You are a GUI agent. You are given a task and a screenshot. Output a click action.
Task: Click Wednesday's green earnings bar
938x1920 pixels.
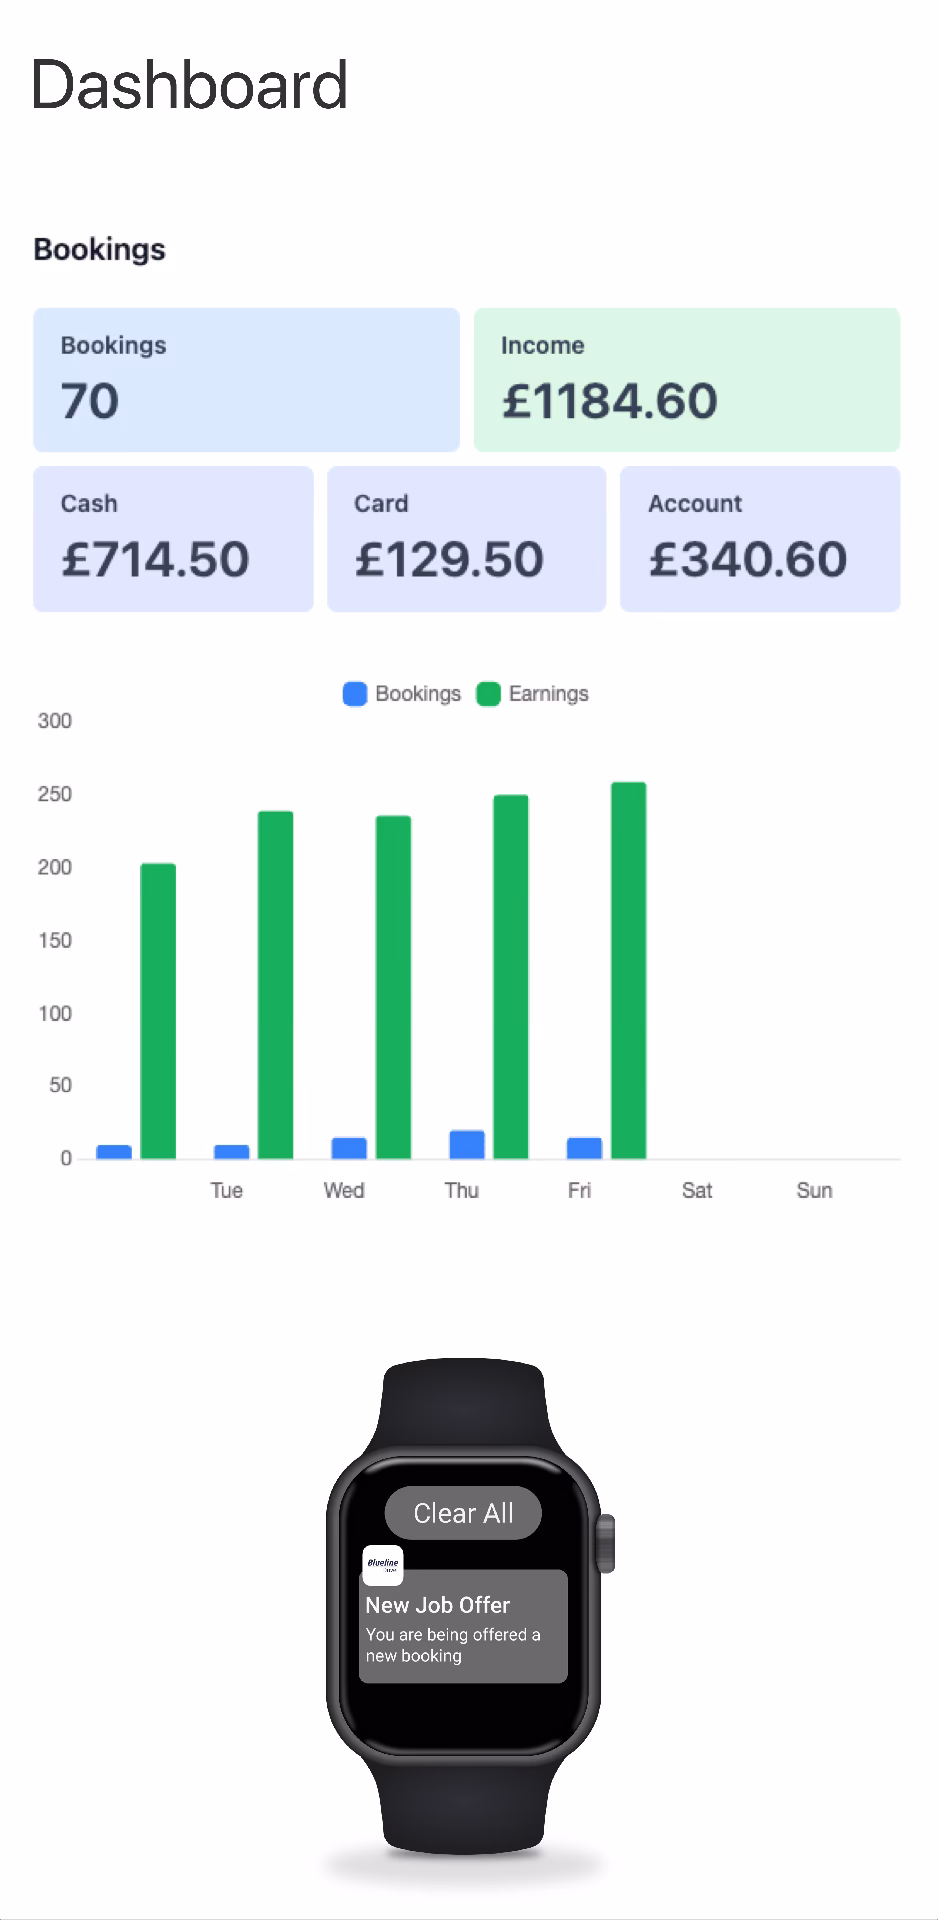pos(393,987)
